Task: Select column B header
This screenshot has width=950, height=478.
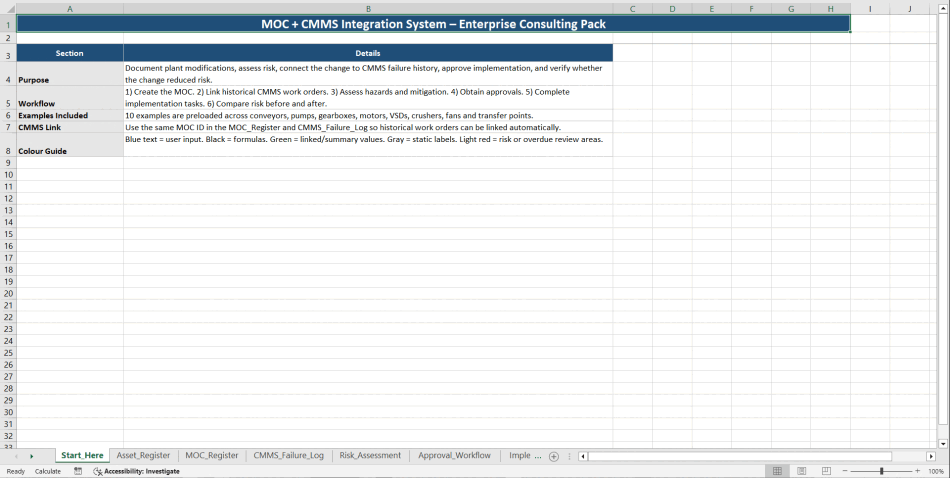Action: (x=368, y=9)
